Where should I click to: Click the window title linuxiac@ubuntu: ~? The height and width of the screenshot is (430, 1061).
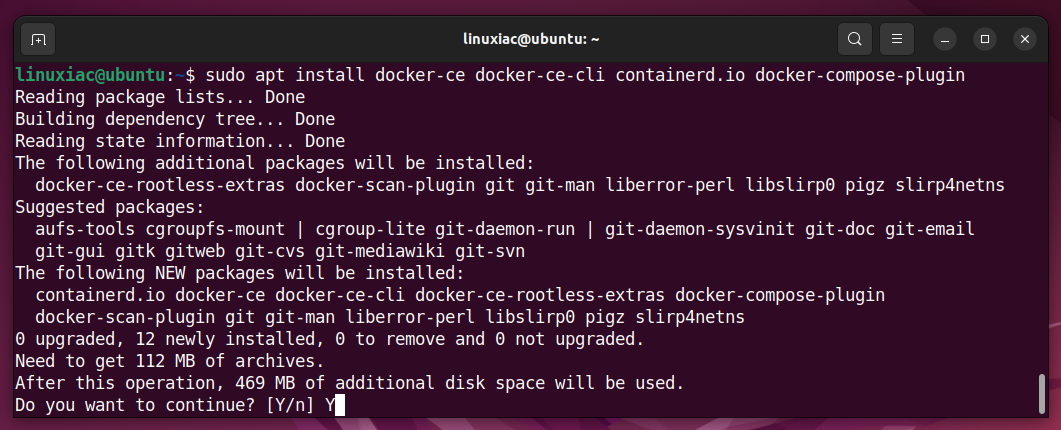point(531,39)
